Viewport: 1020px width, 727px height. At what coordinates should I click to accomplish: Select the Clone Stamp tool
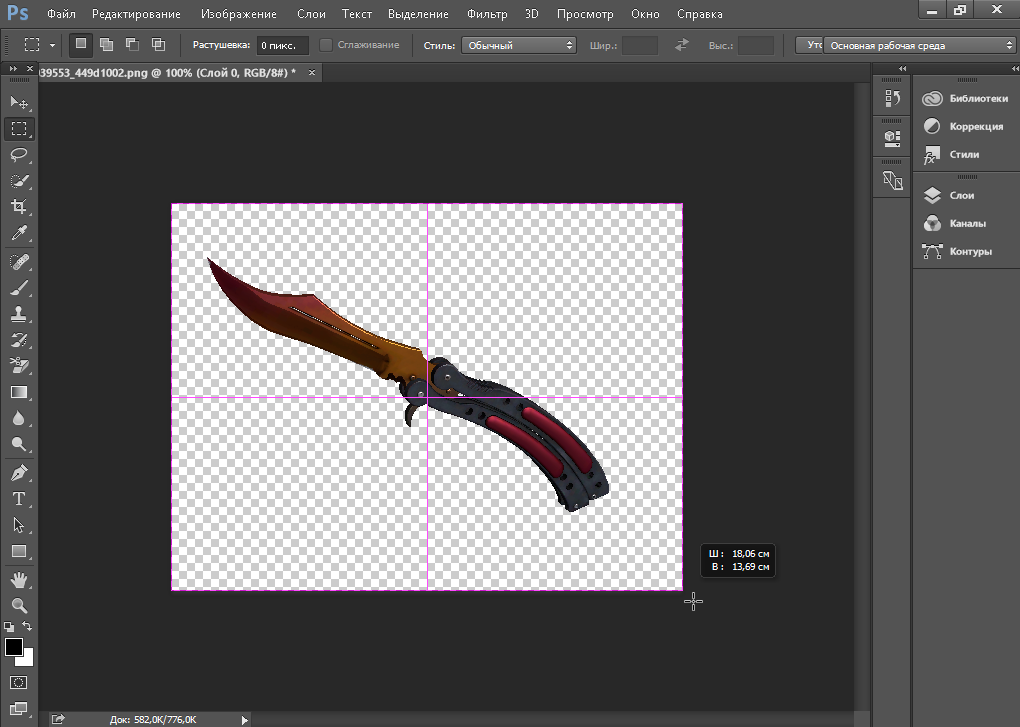[19, 314]
